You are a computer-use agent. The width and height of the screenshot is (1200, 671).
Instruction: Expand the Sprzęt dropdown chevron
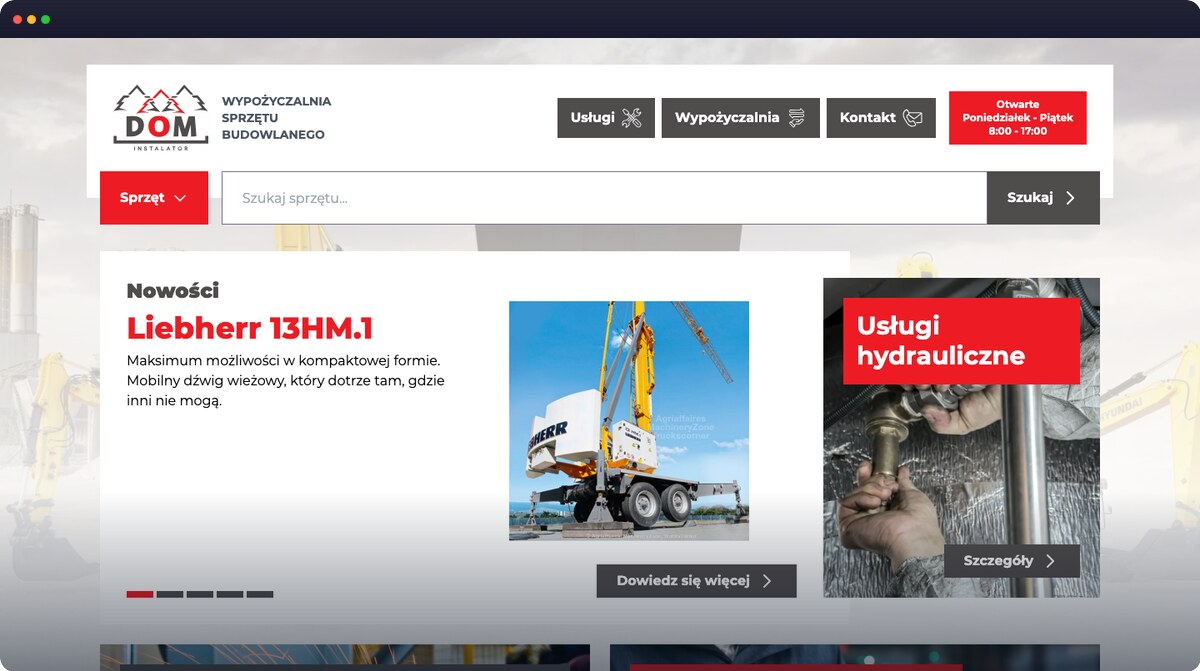(x=180, y=198)
